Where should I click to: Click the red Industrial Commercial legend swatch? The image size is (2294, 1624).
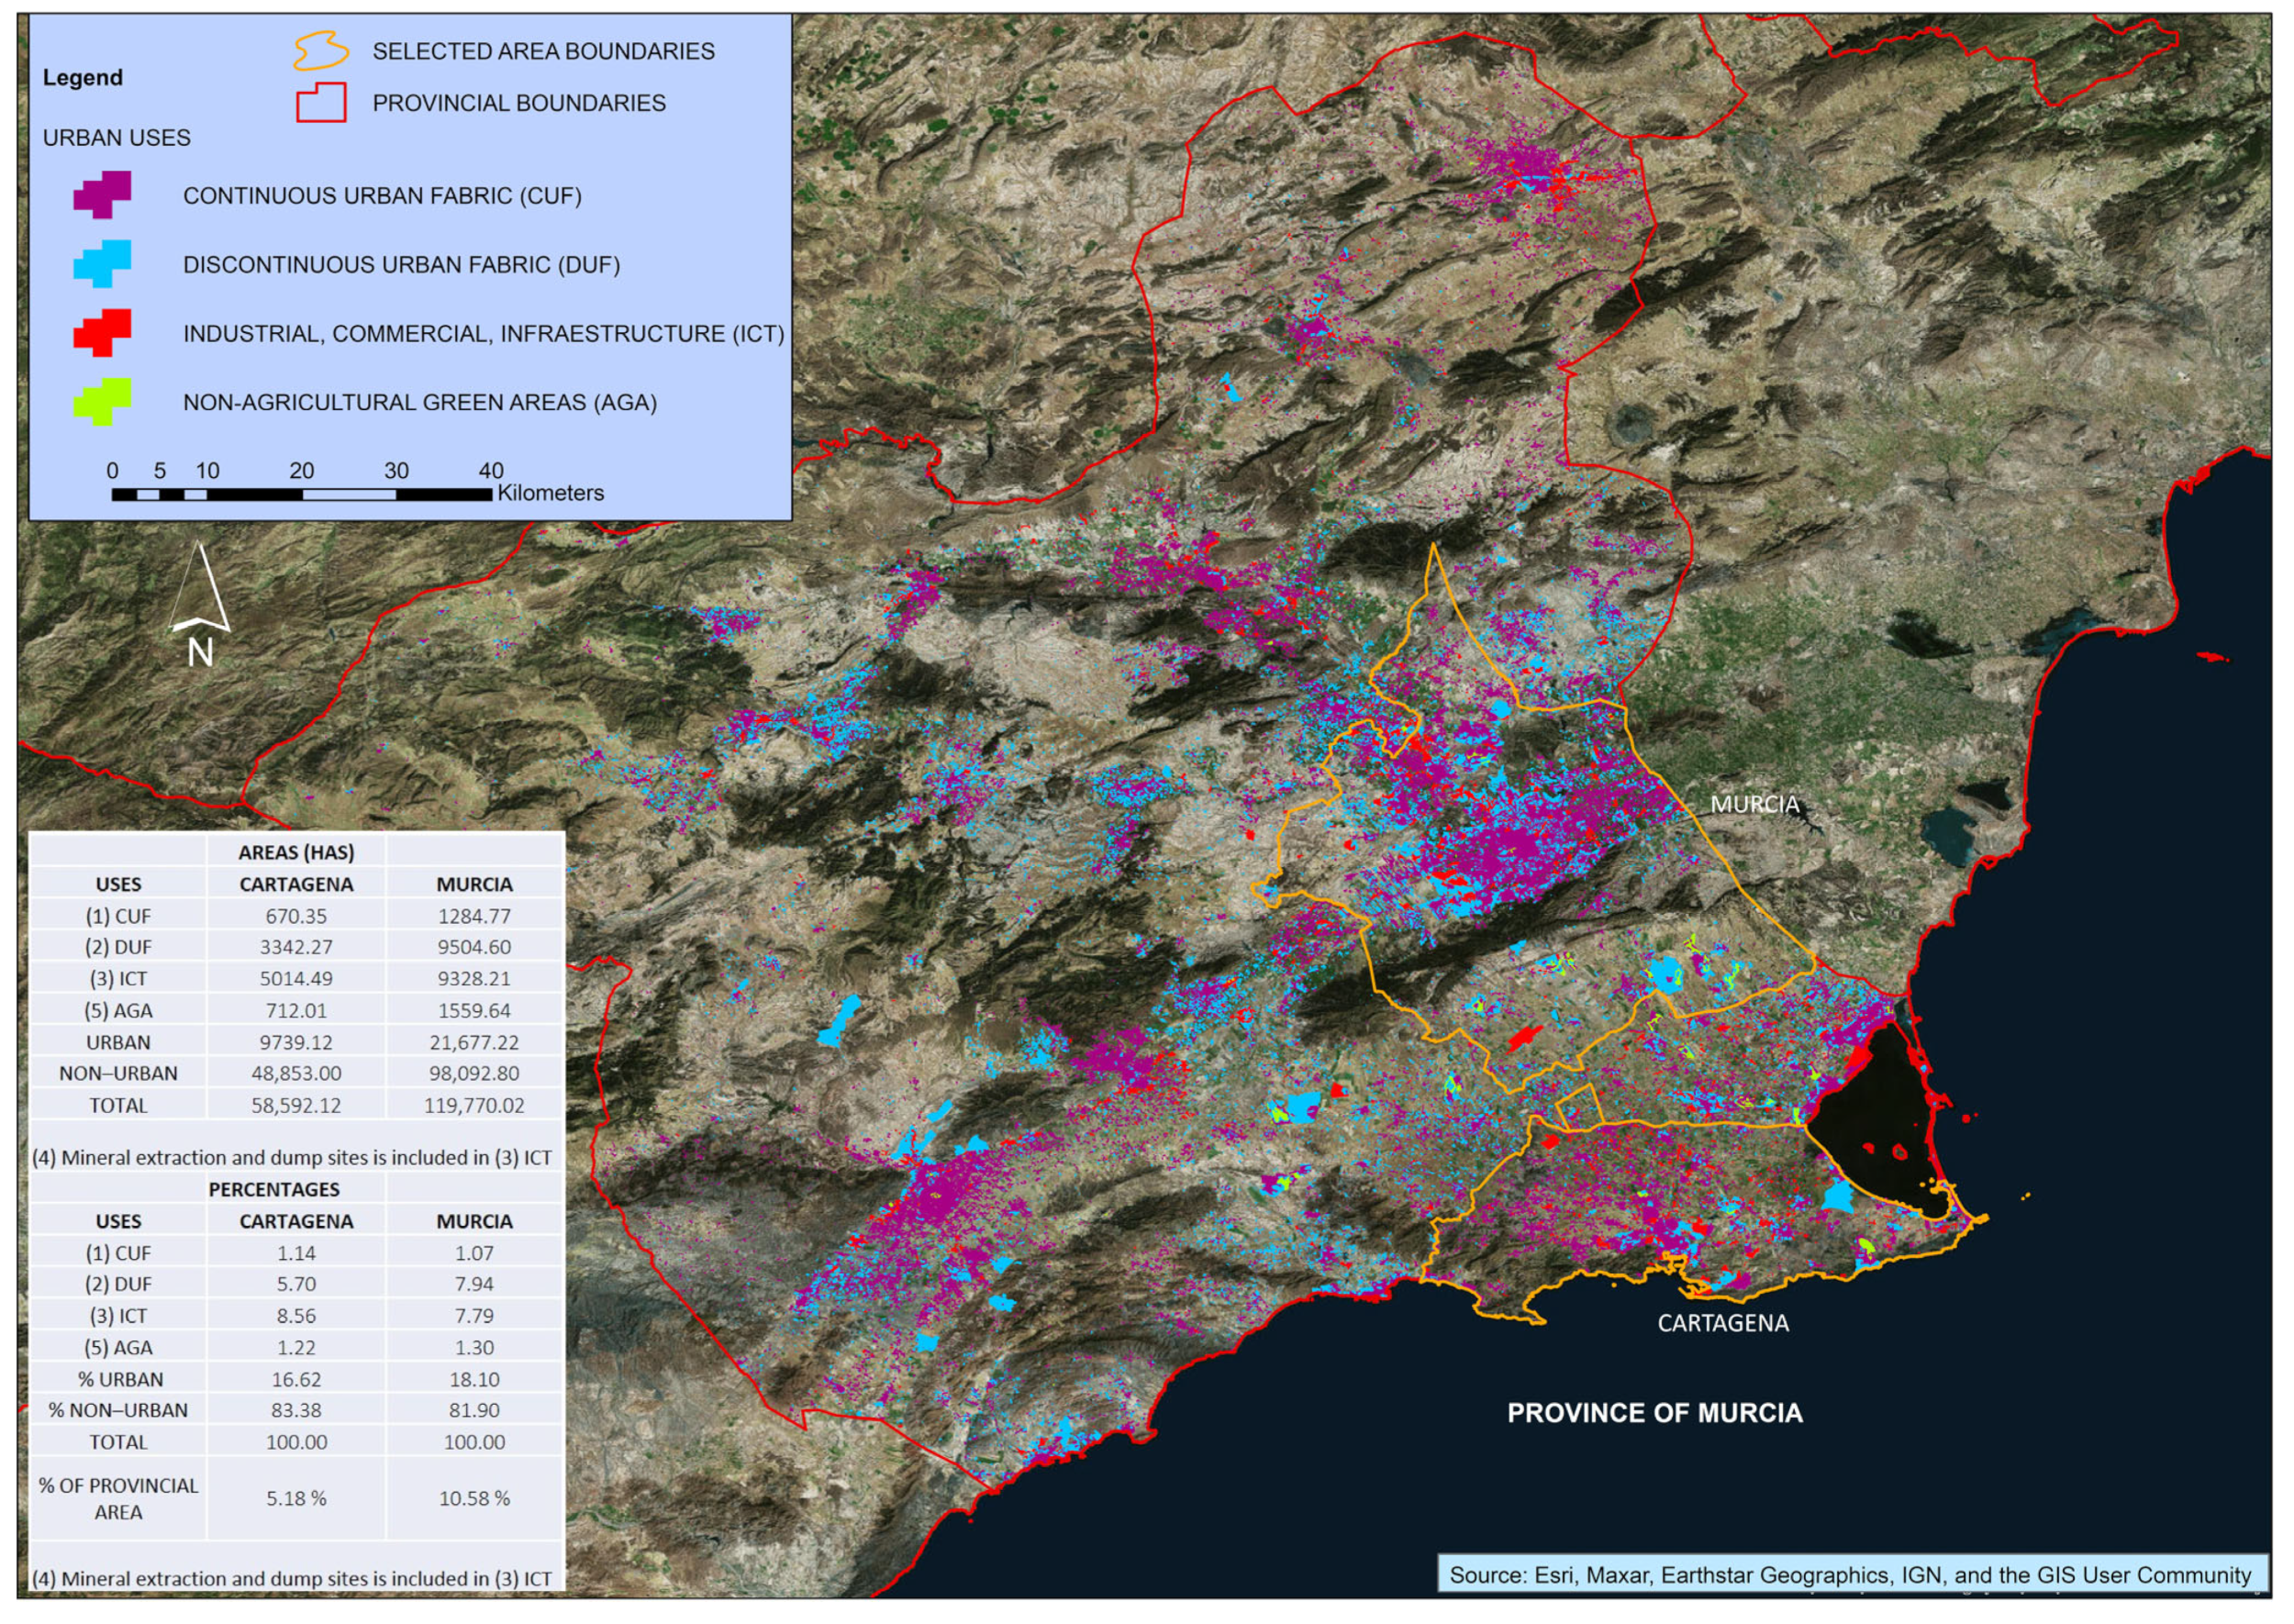coord(102,333)
